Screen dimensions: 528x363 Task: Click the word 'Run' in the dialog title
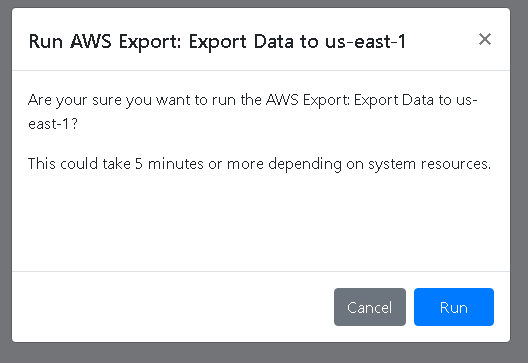click(x=46, y=42)
